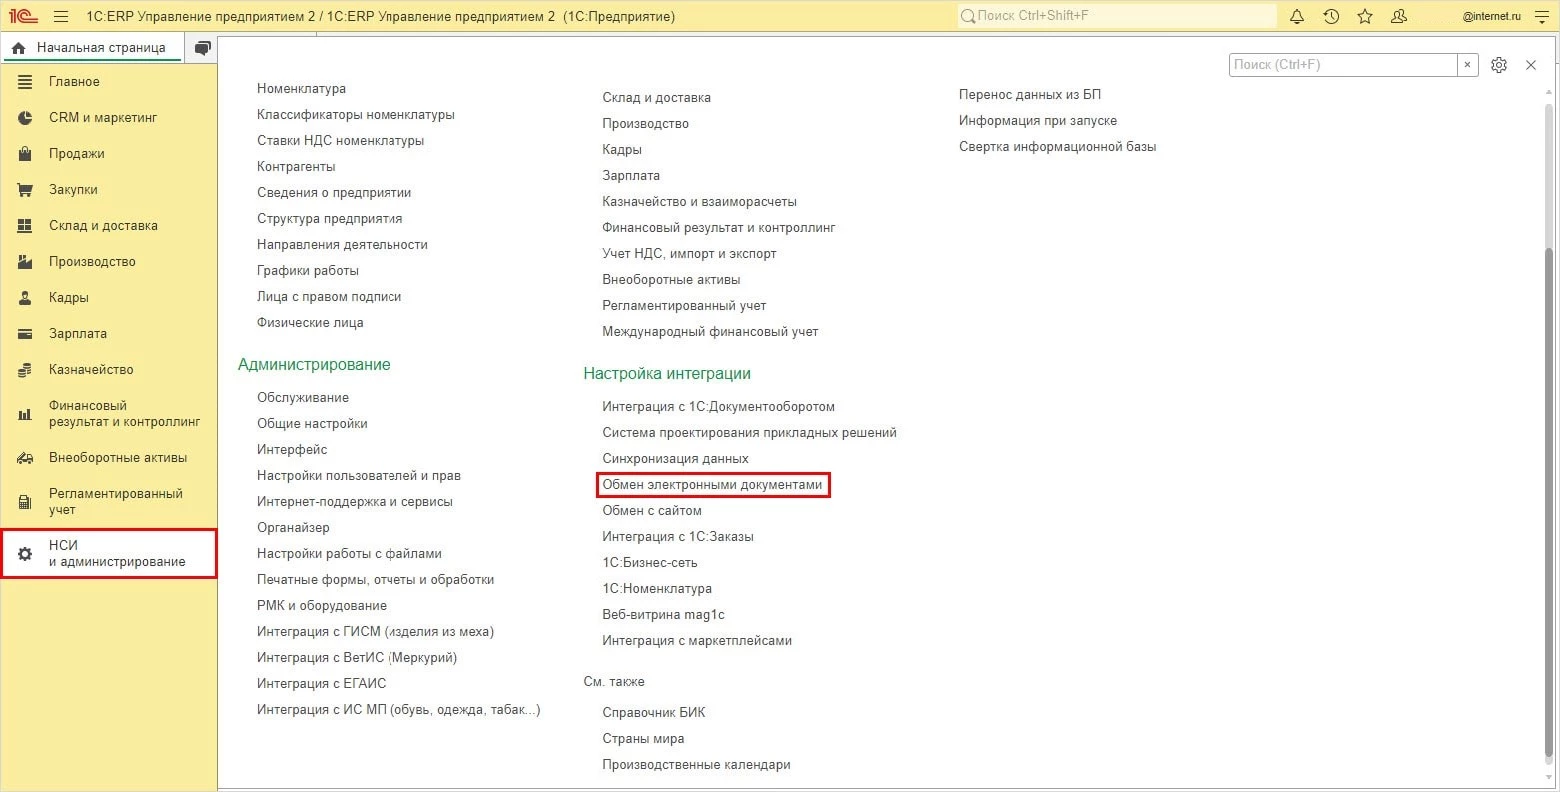
Task: Open Настройки пользователей и прав
Action: pyautogui.click(x=359, y=476)
